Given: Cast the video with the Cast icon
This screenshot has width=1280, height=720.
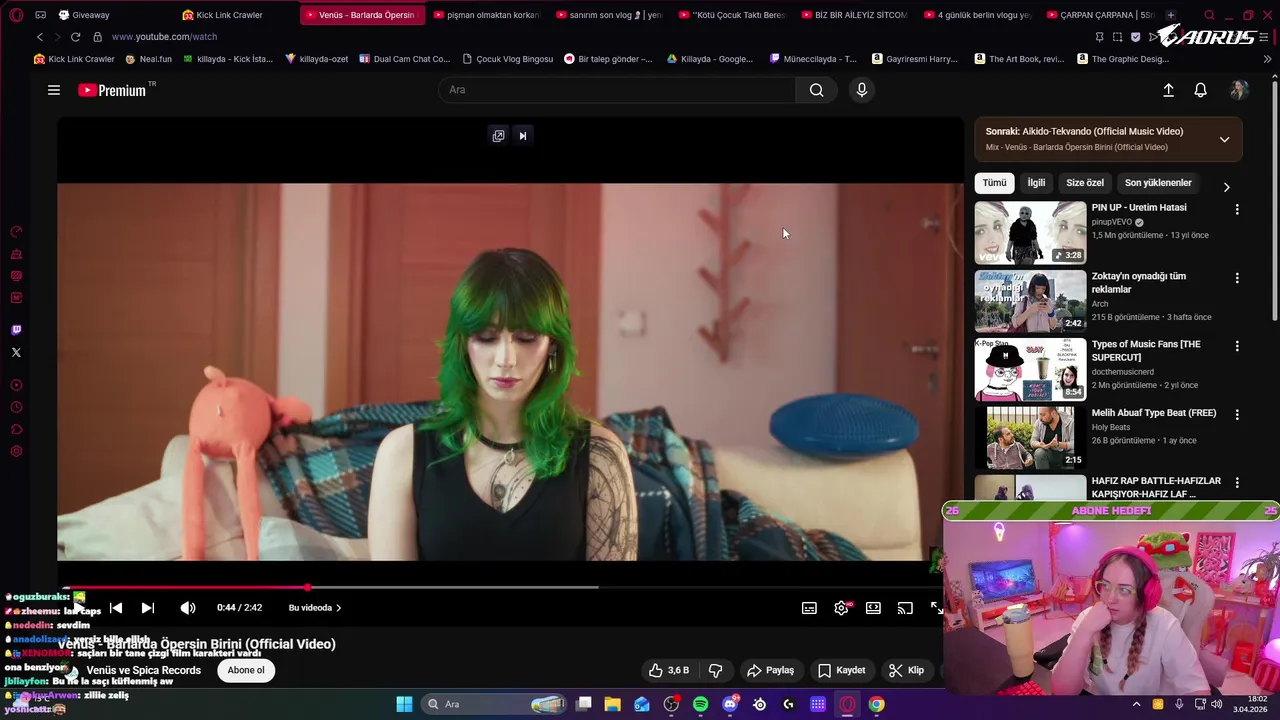Looking at the screenshot, I should (905, 608).
